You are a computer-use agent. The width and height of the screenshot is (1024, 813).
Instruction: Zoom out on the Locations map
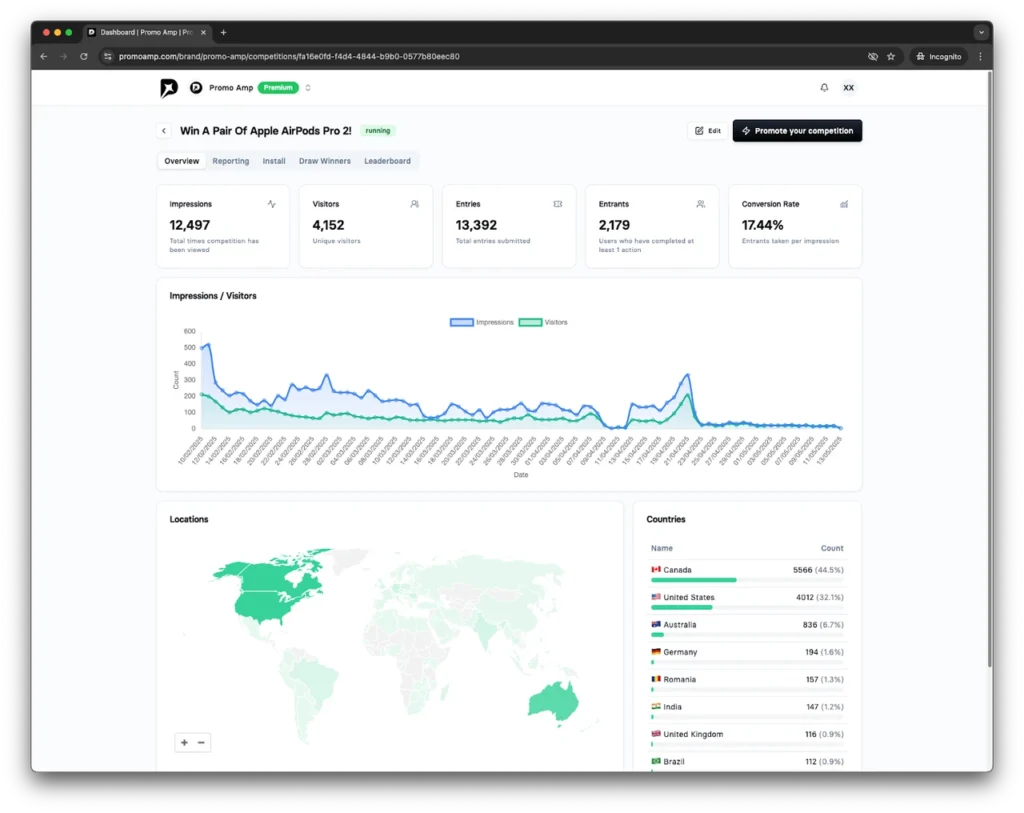(x=201, y=742)
